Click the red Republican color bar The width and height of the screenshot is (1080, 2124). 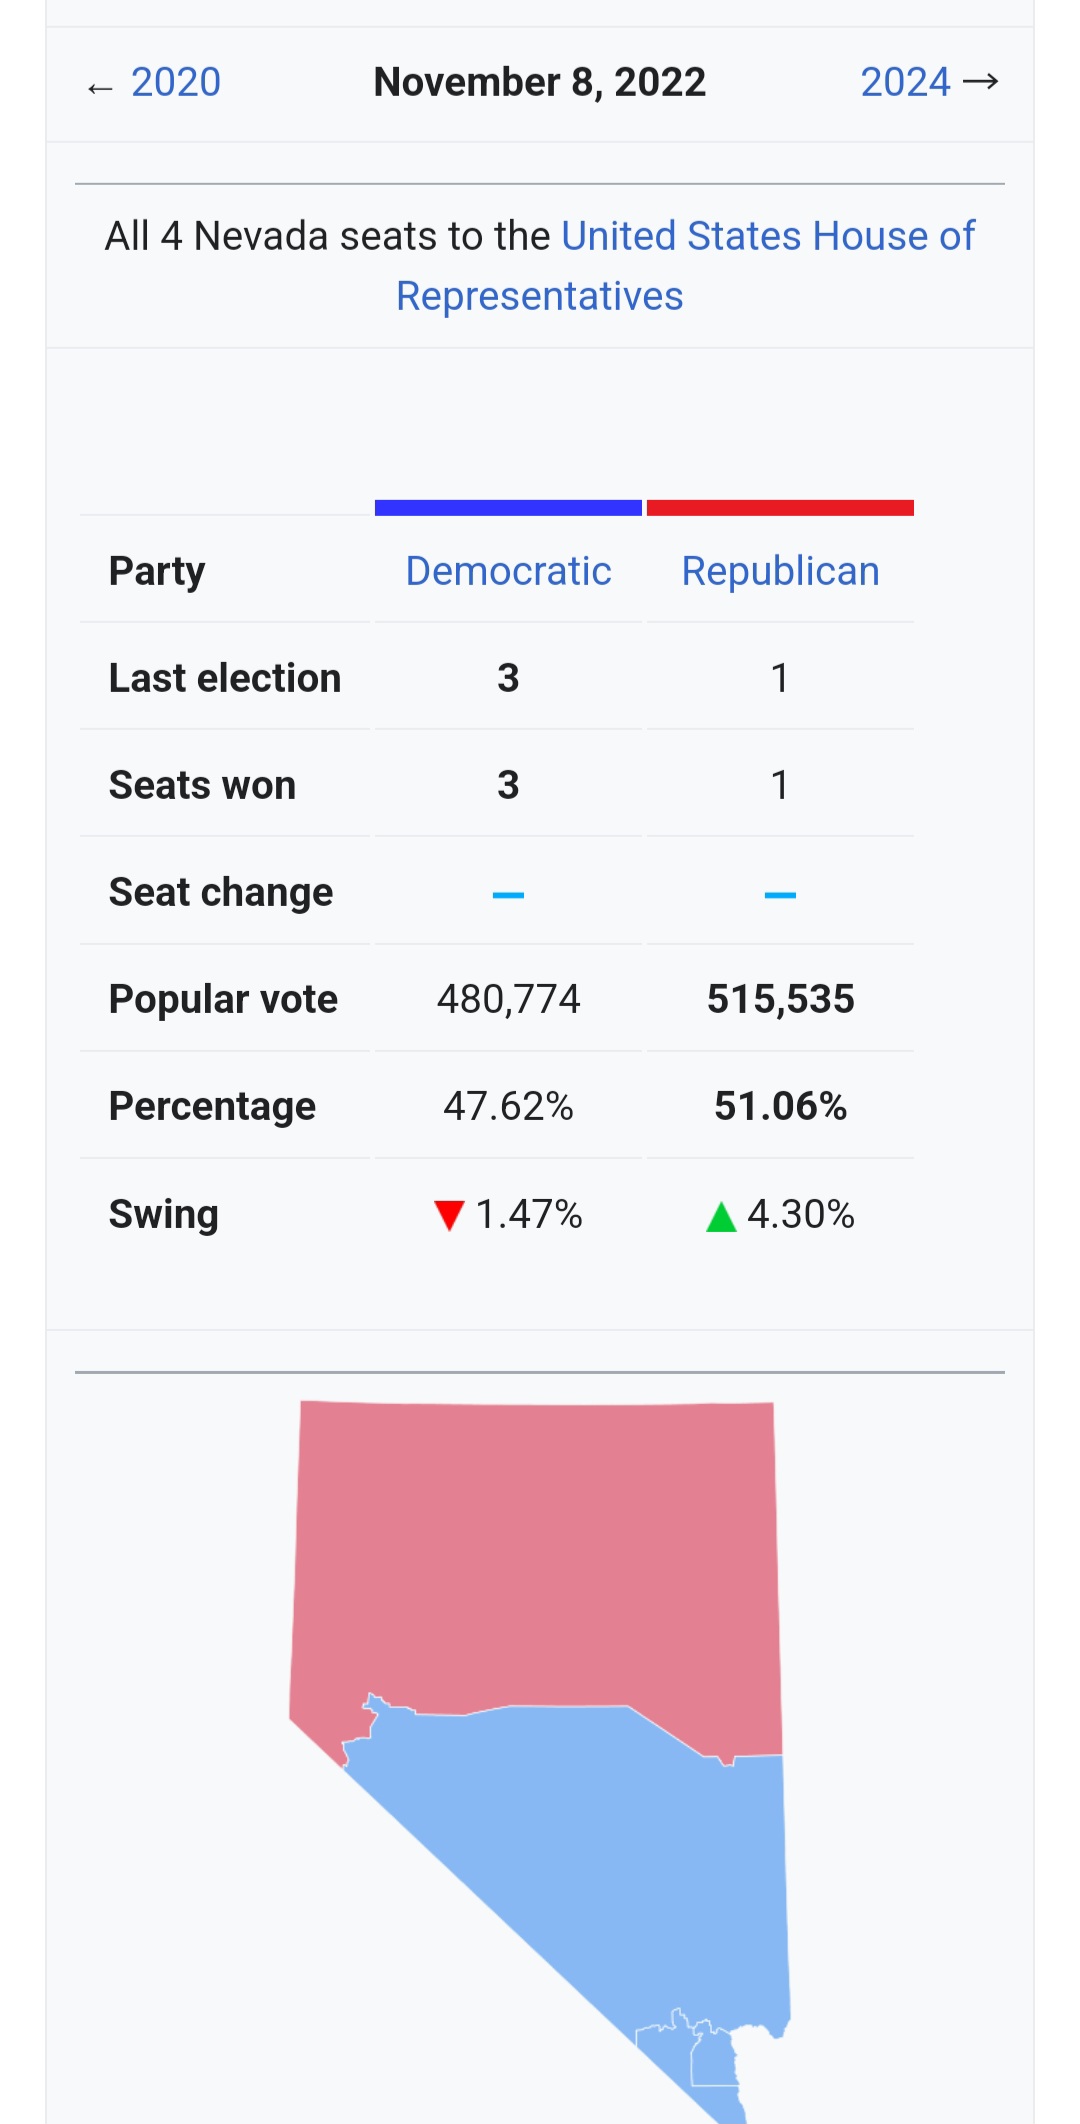[780, 508]
